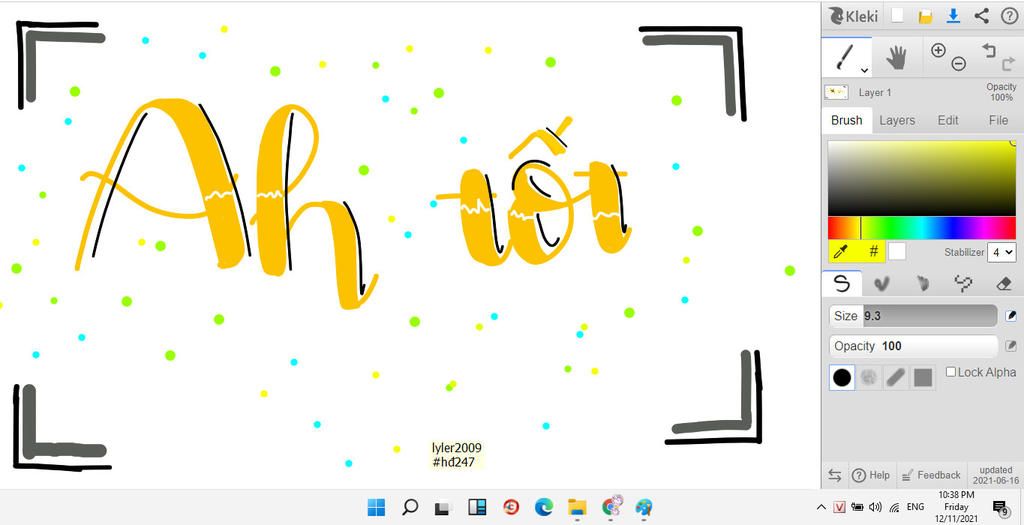Viewport: 1024px width, 525px height.
Task: Open the Widgets panel from the taskbar
Action: [477, 507]
